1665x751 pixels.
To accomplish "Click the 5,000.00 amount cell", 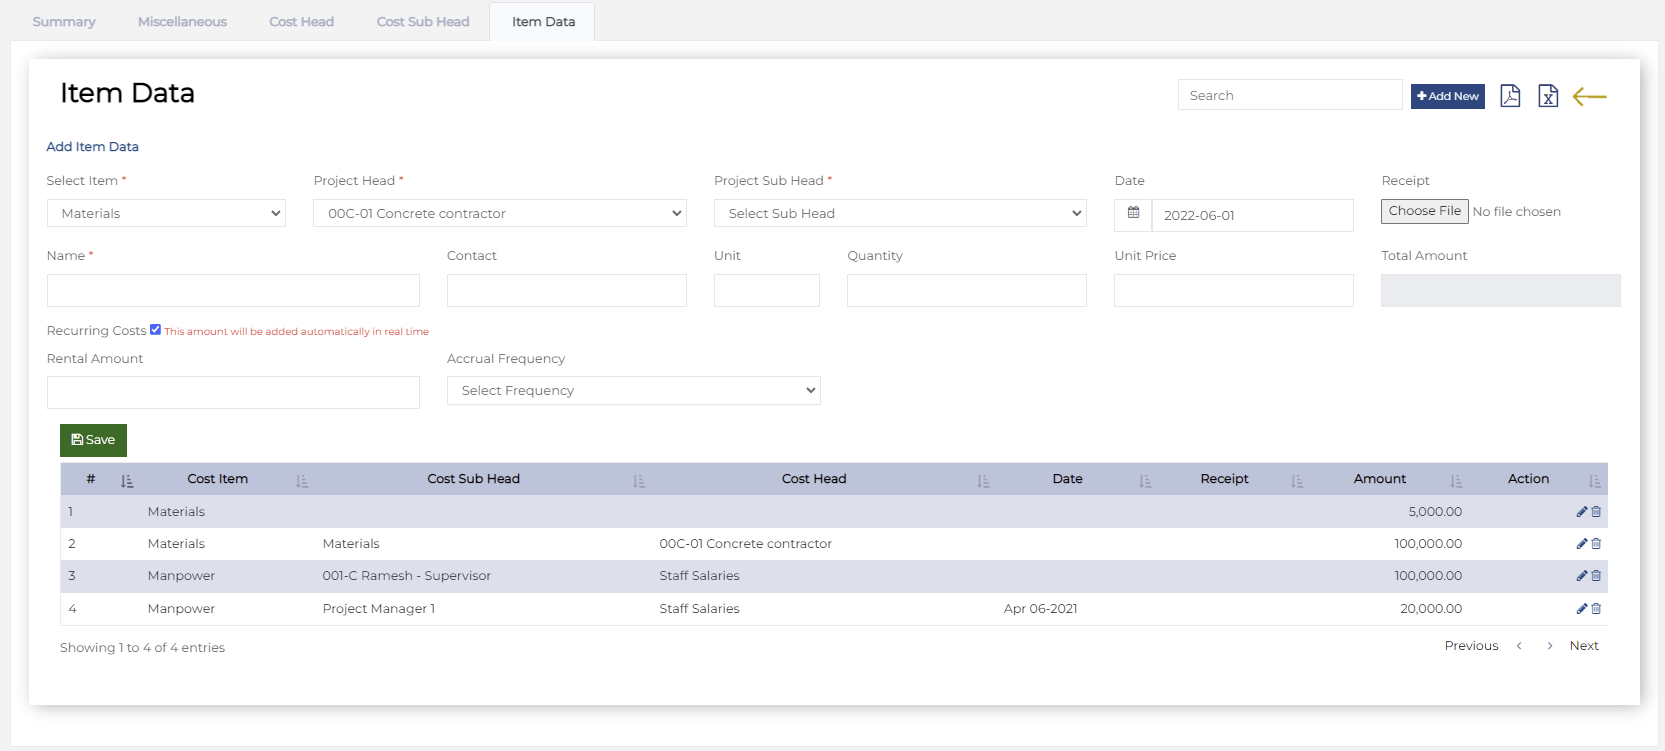I will (1435, 512).
